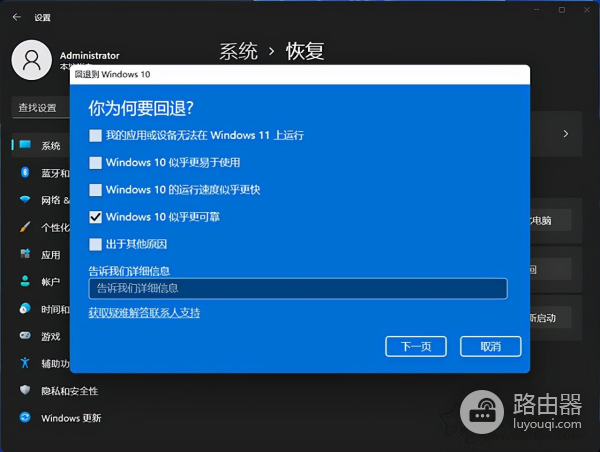Expand the recovery option chevron arrow

click(x=566, y=134)
